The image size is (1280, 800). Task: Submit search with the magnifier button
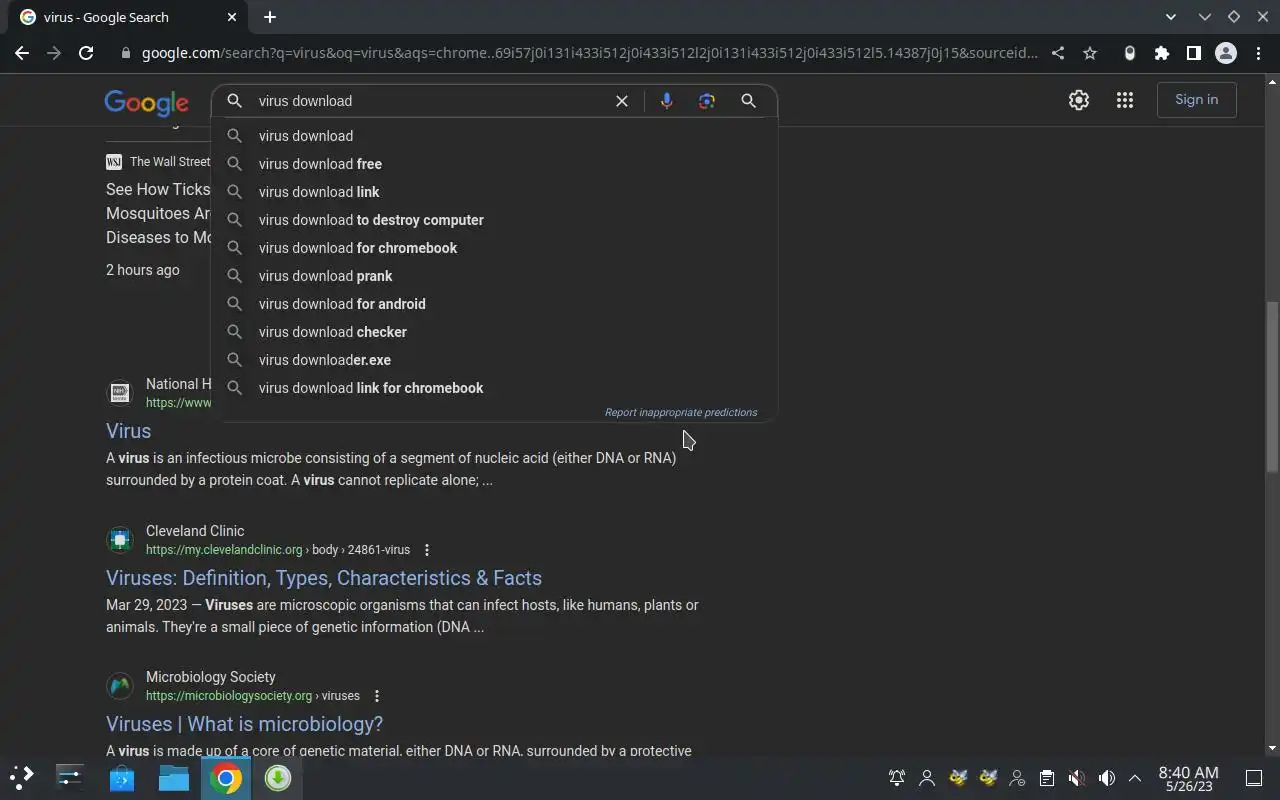(x=748, y=101)
